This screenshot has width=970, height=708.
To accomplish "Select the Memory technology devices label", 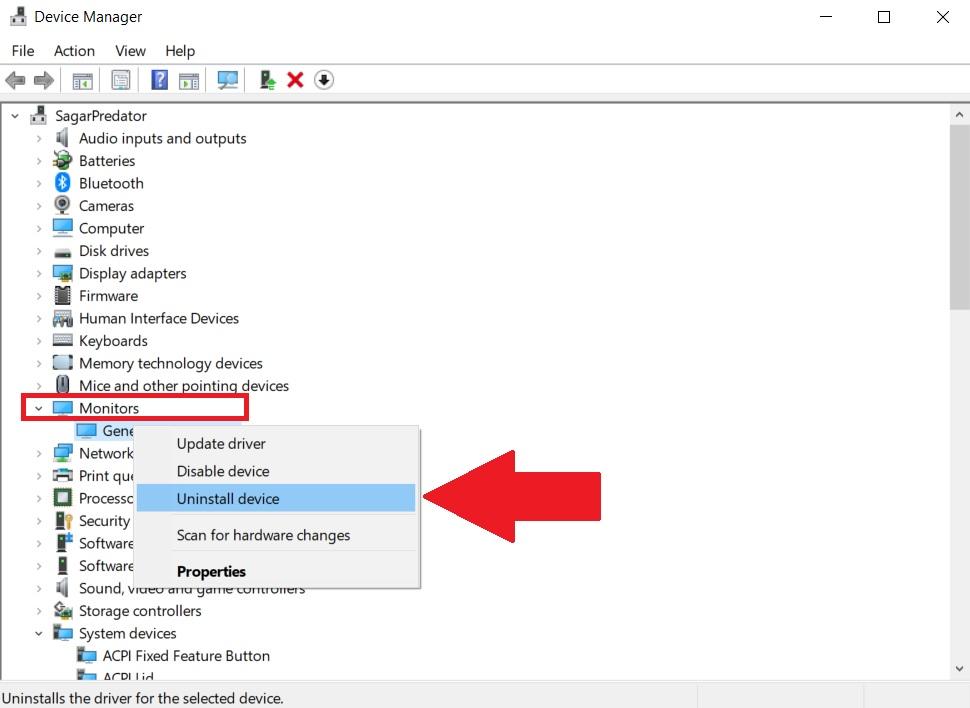I will [x=171, y=363].
